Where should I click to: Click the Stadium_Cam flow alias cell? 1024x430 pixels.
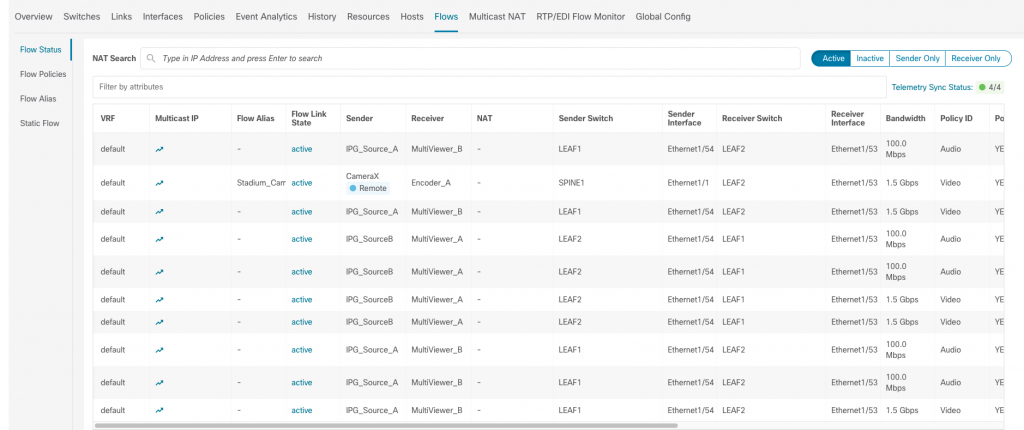261,183
